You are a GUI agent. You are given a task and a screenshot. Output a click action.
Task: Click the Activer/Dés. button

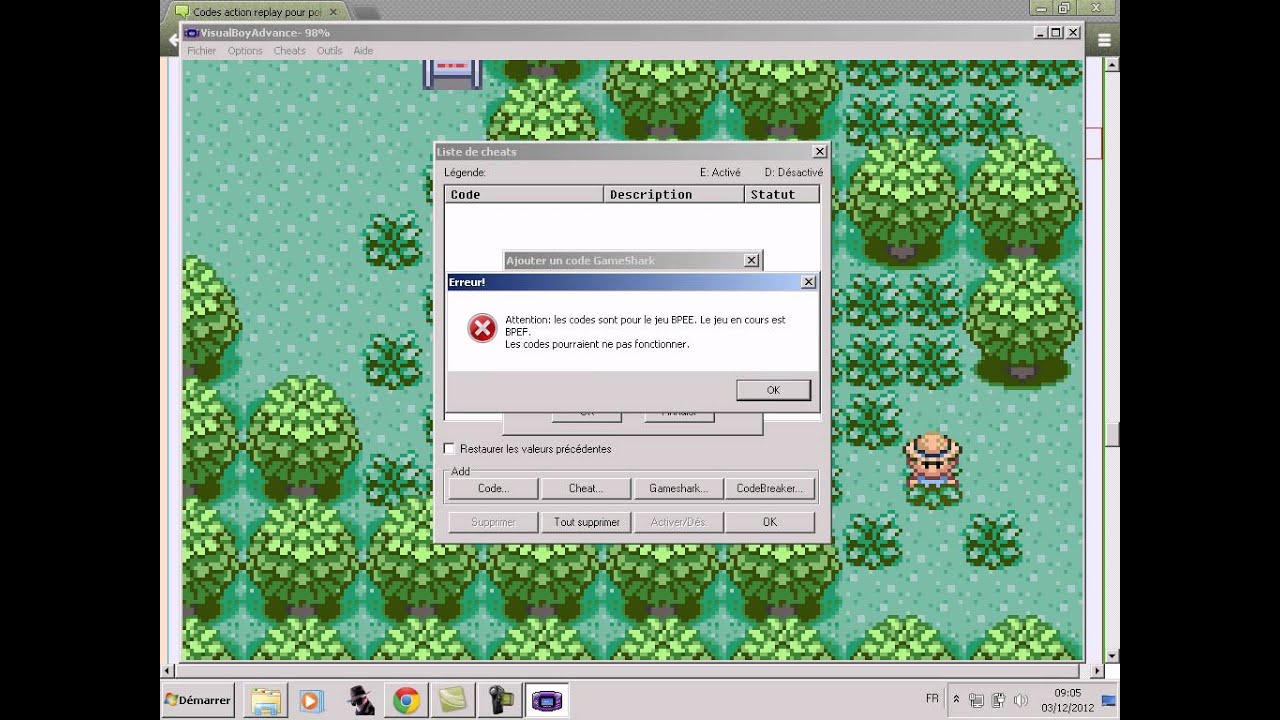click(x=678, y=522)
